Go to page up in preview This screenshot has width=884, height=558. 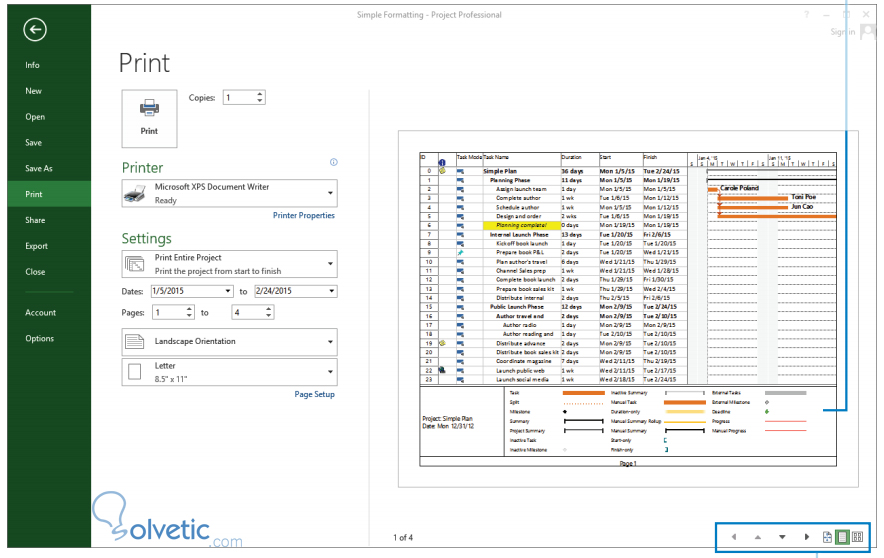(x=758, y=537)
